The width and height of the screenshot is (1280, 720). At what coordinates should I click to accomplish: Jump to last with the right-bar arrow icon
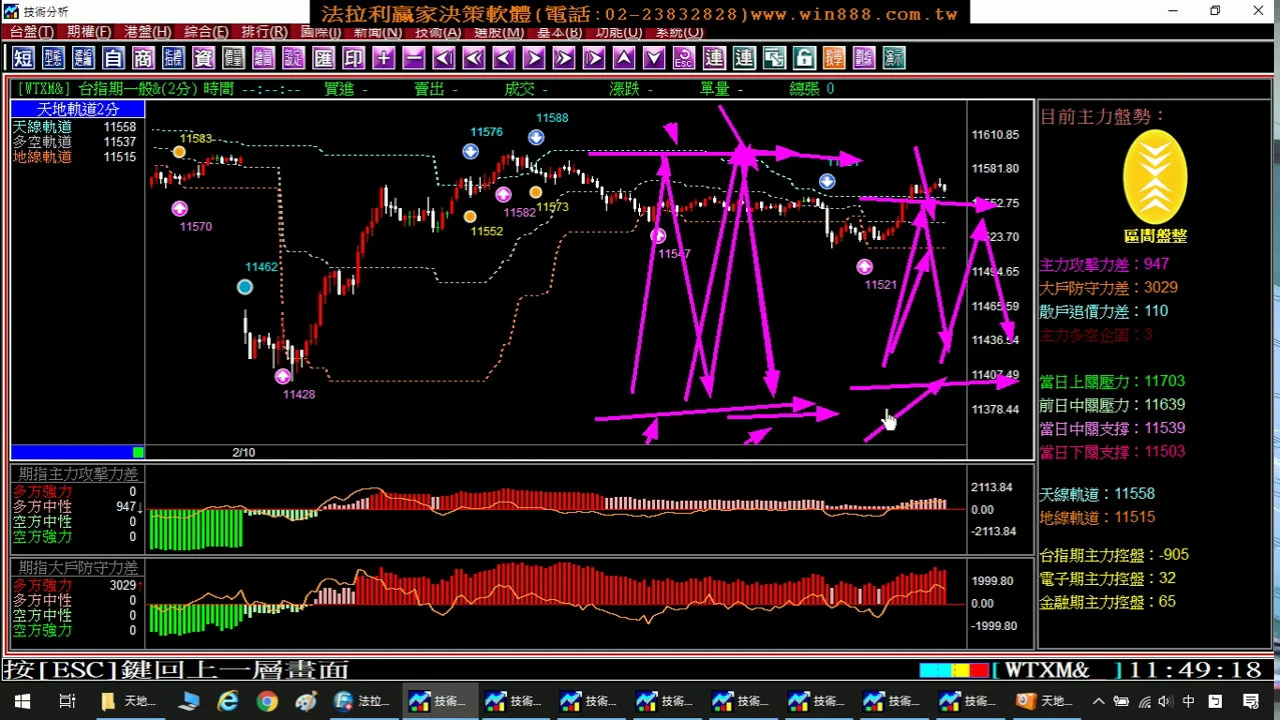tap(593, 58)
